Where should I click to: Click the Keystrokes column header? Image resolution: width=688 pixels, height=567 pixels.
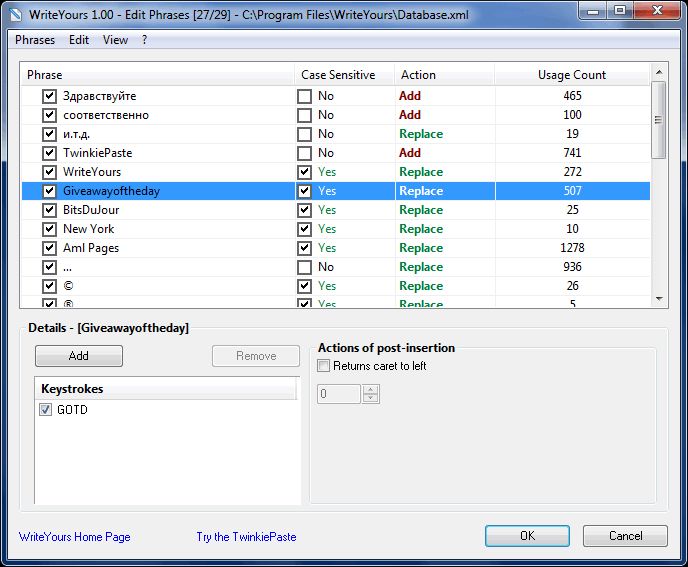pyautogui.click(x=166, y=389)
